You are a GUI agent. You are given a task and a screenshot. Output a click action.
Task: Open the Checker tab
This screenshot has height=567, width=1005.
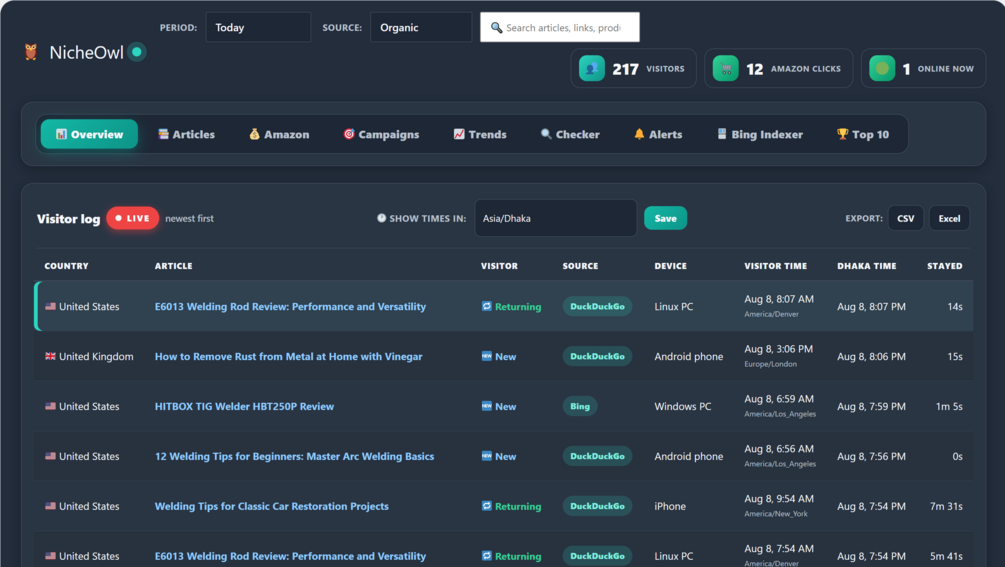click(570, 134)
